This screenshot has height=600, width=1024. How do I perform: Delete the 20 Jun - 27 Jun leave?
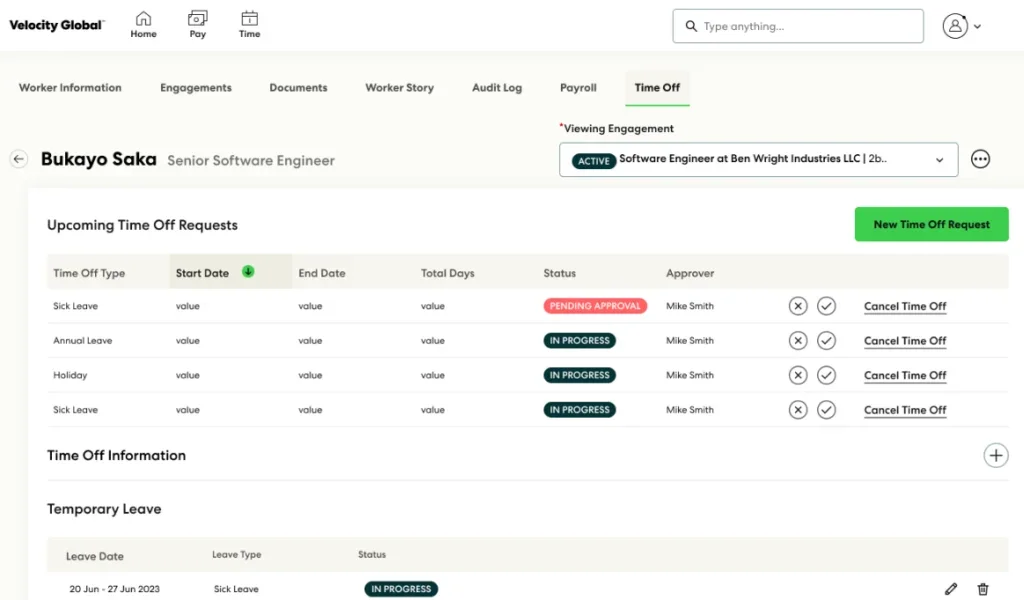click(x=982, y=589)
